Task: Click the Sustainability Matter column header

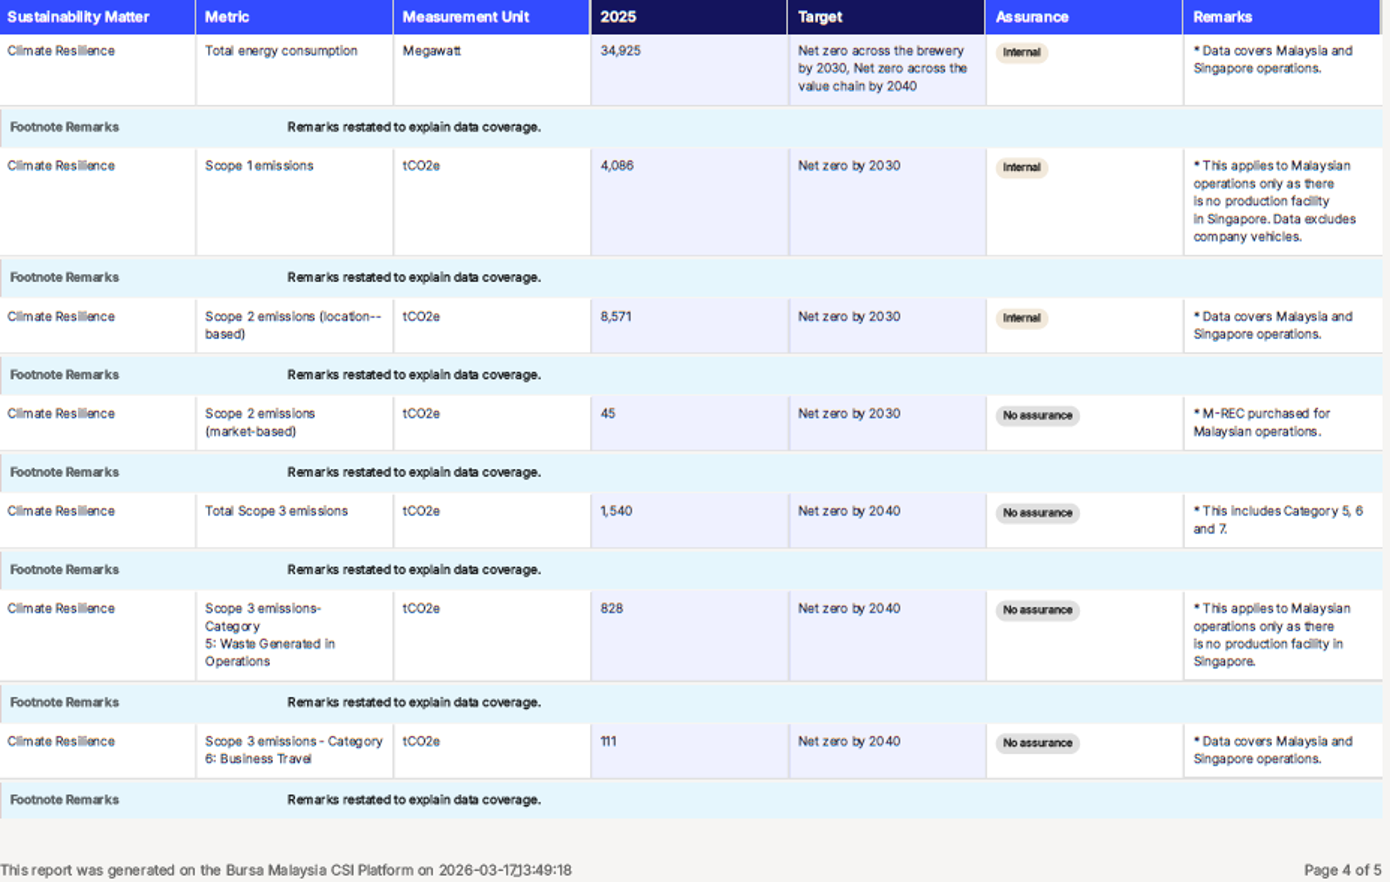Action: (x=78, y=17)
